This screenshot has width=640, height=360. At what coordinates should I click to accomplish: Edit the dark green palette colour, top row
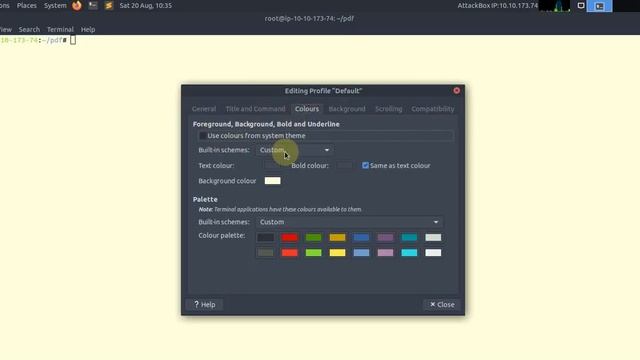313,237
